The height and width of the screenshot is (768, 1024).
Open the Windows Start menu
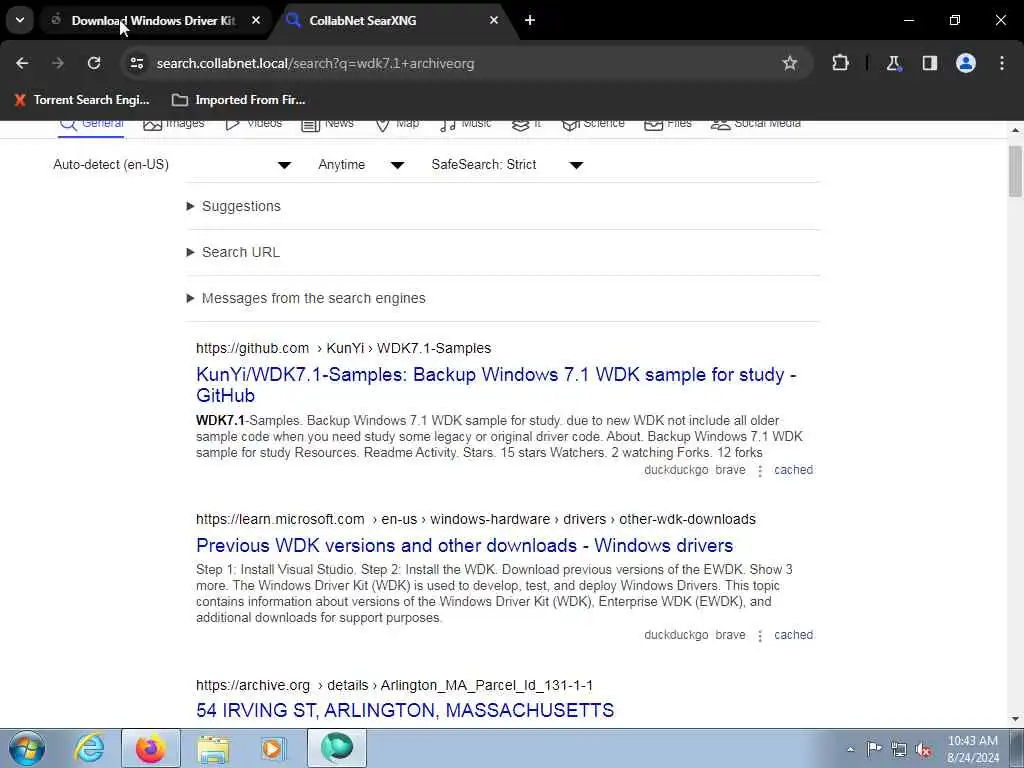[27, 748]
